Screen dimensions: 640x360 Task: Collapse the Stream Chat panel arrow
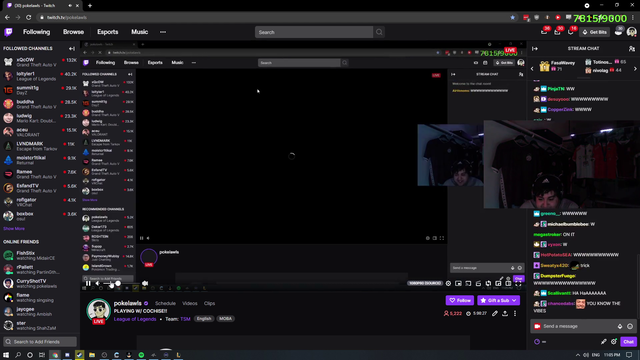(x=535, y=49)
